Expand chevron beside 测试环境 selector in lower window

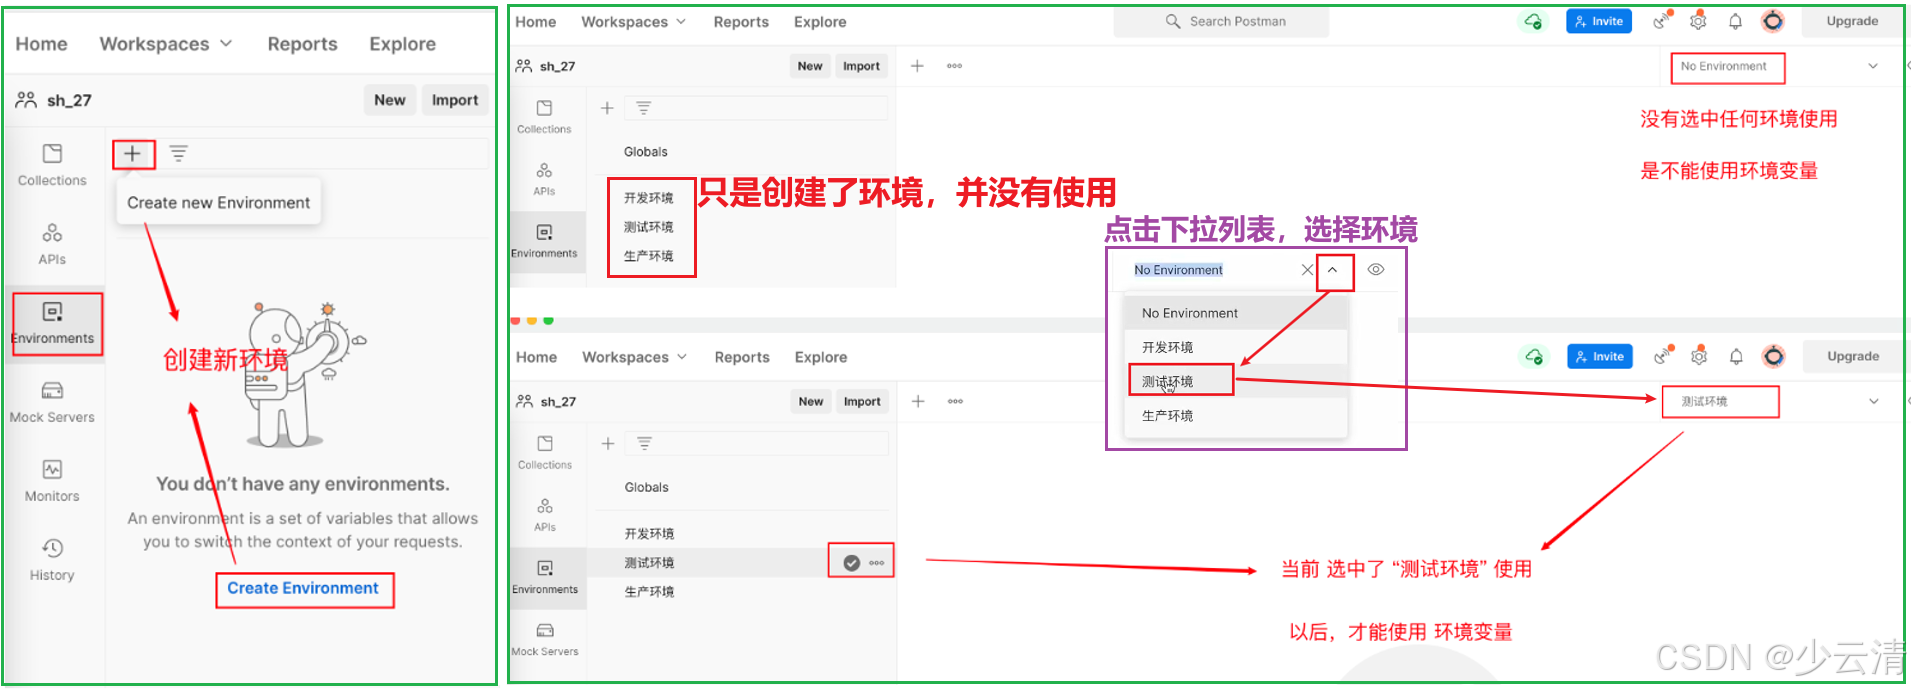(x=1873, y=401)
